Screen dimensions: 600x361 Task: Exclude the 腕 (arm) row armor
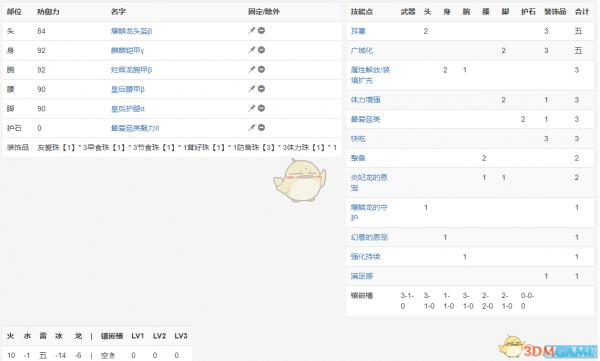[261, 69]
